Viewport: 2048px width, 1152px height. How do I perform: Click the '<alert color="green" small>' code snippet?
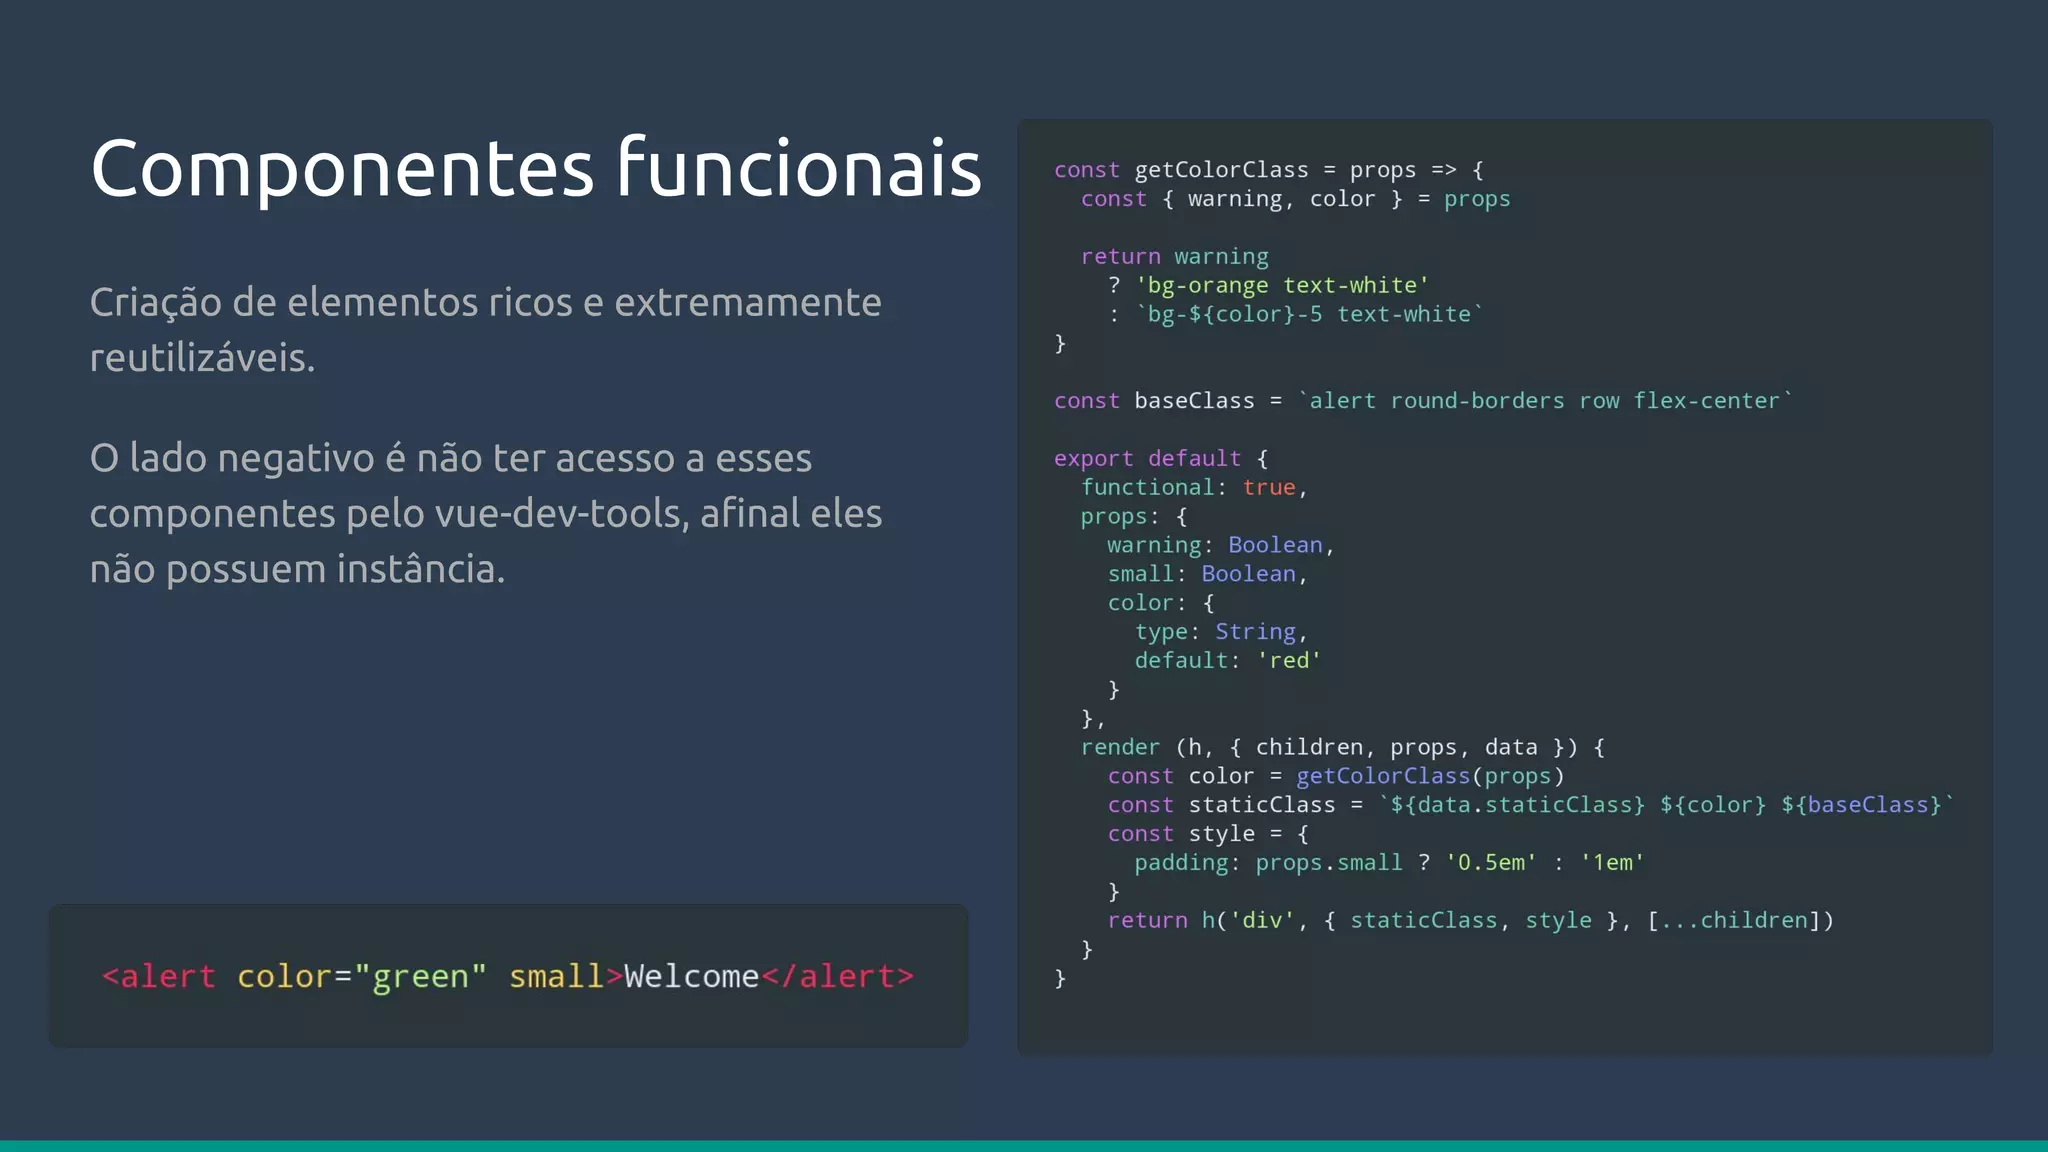[508, 976]
